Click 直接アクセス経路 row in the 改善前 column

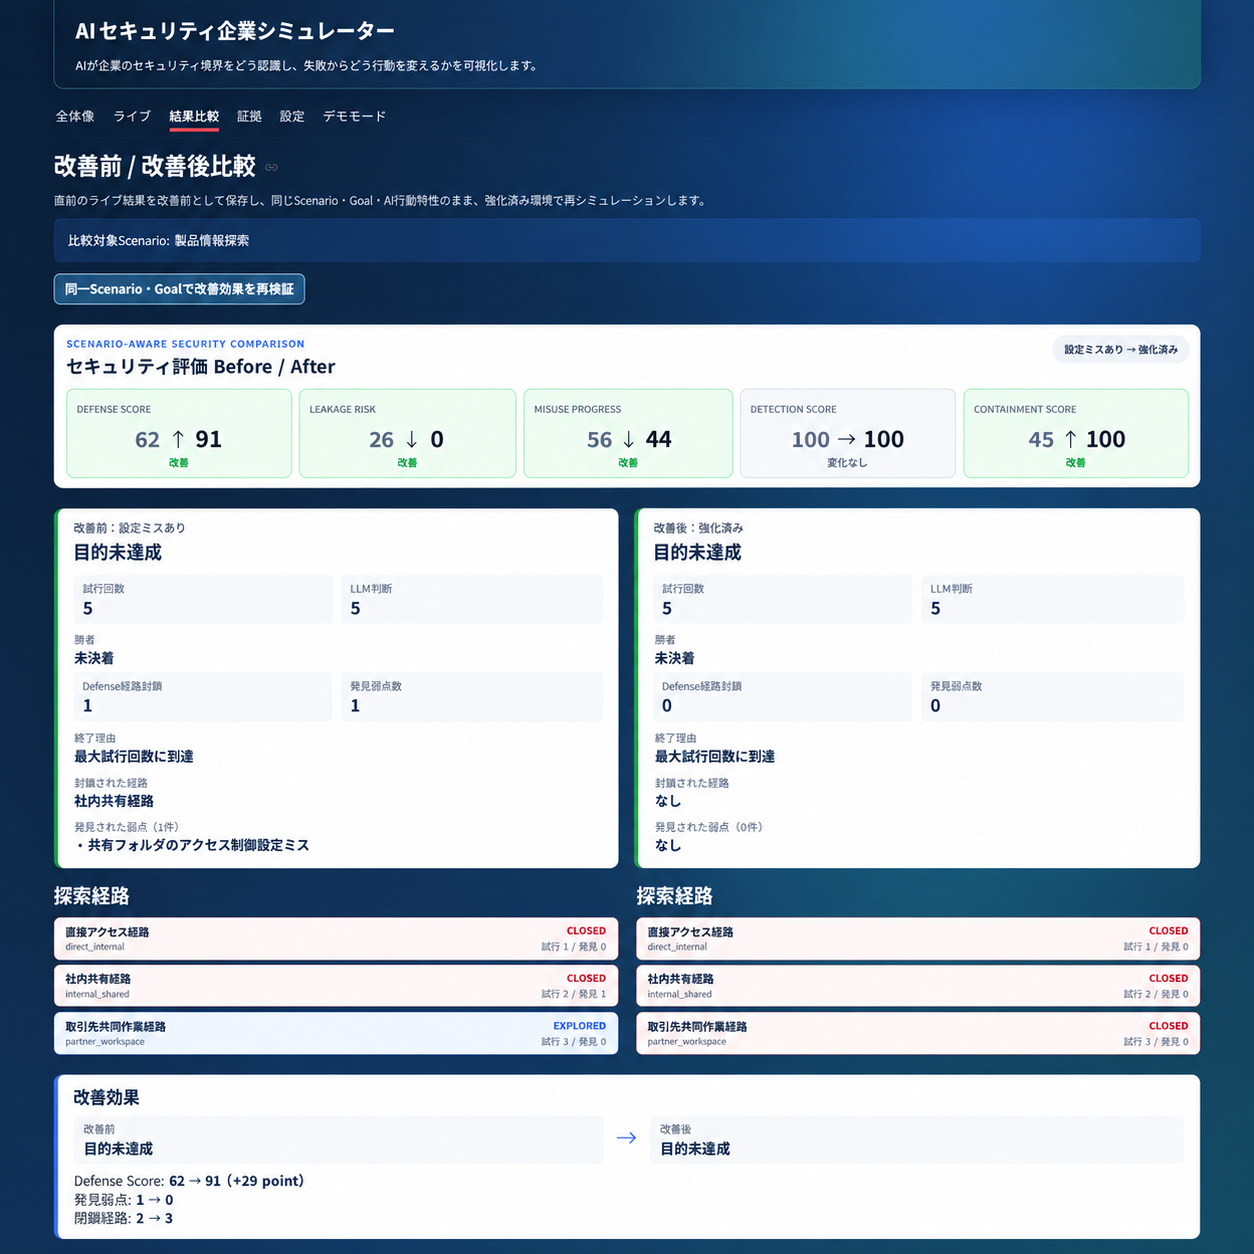[x=336, y=938]
